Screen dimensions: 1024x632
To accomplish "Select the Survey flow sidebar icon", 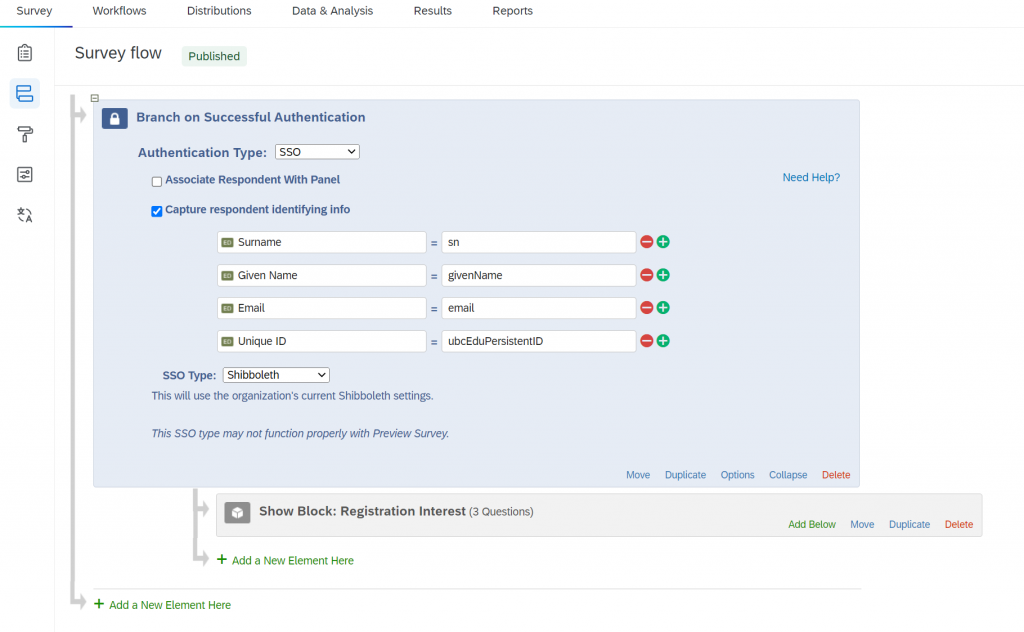I will 25,93.
